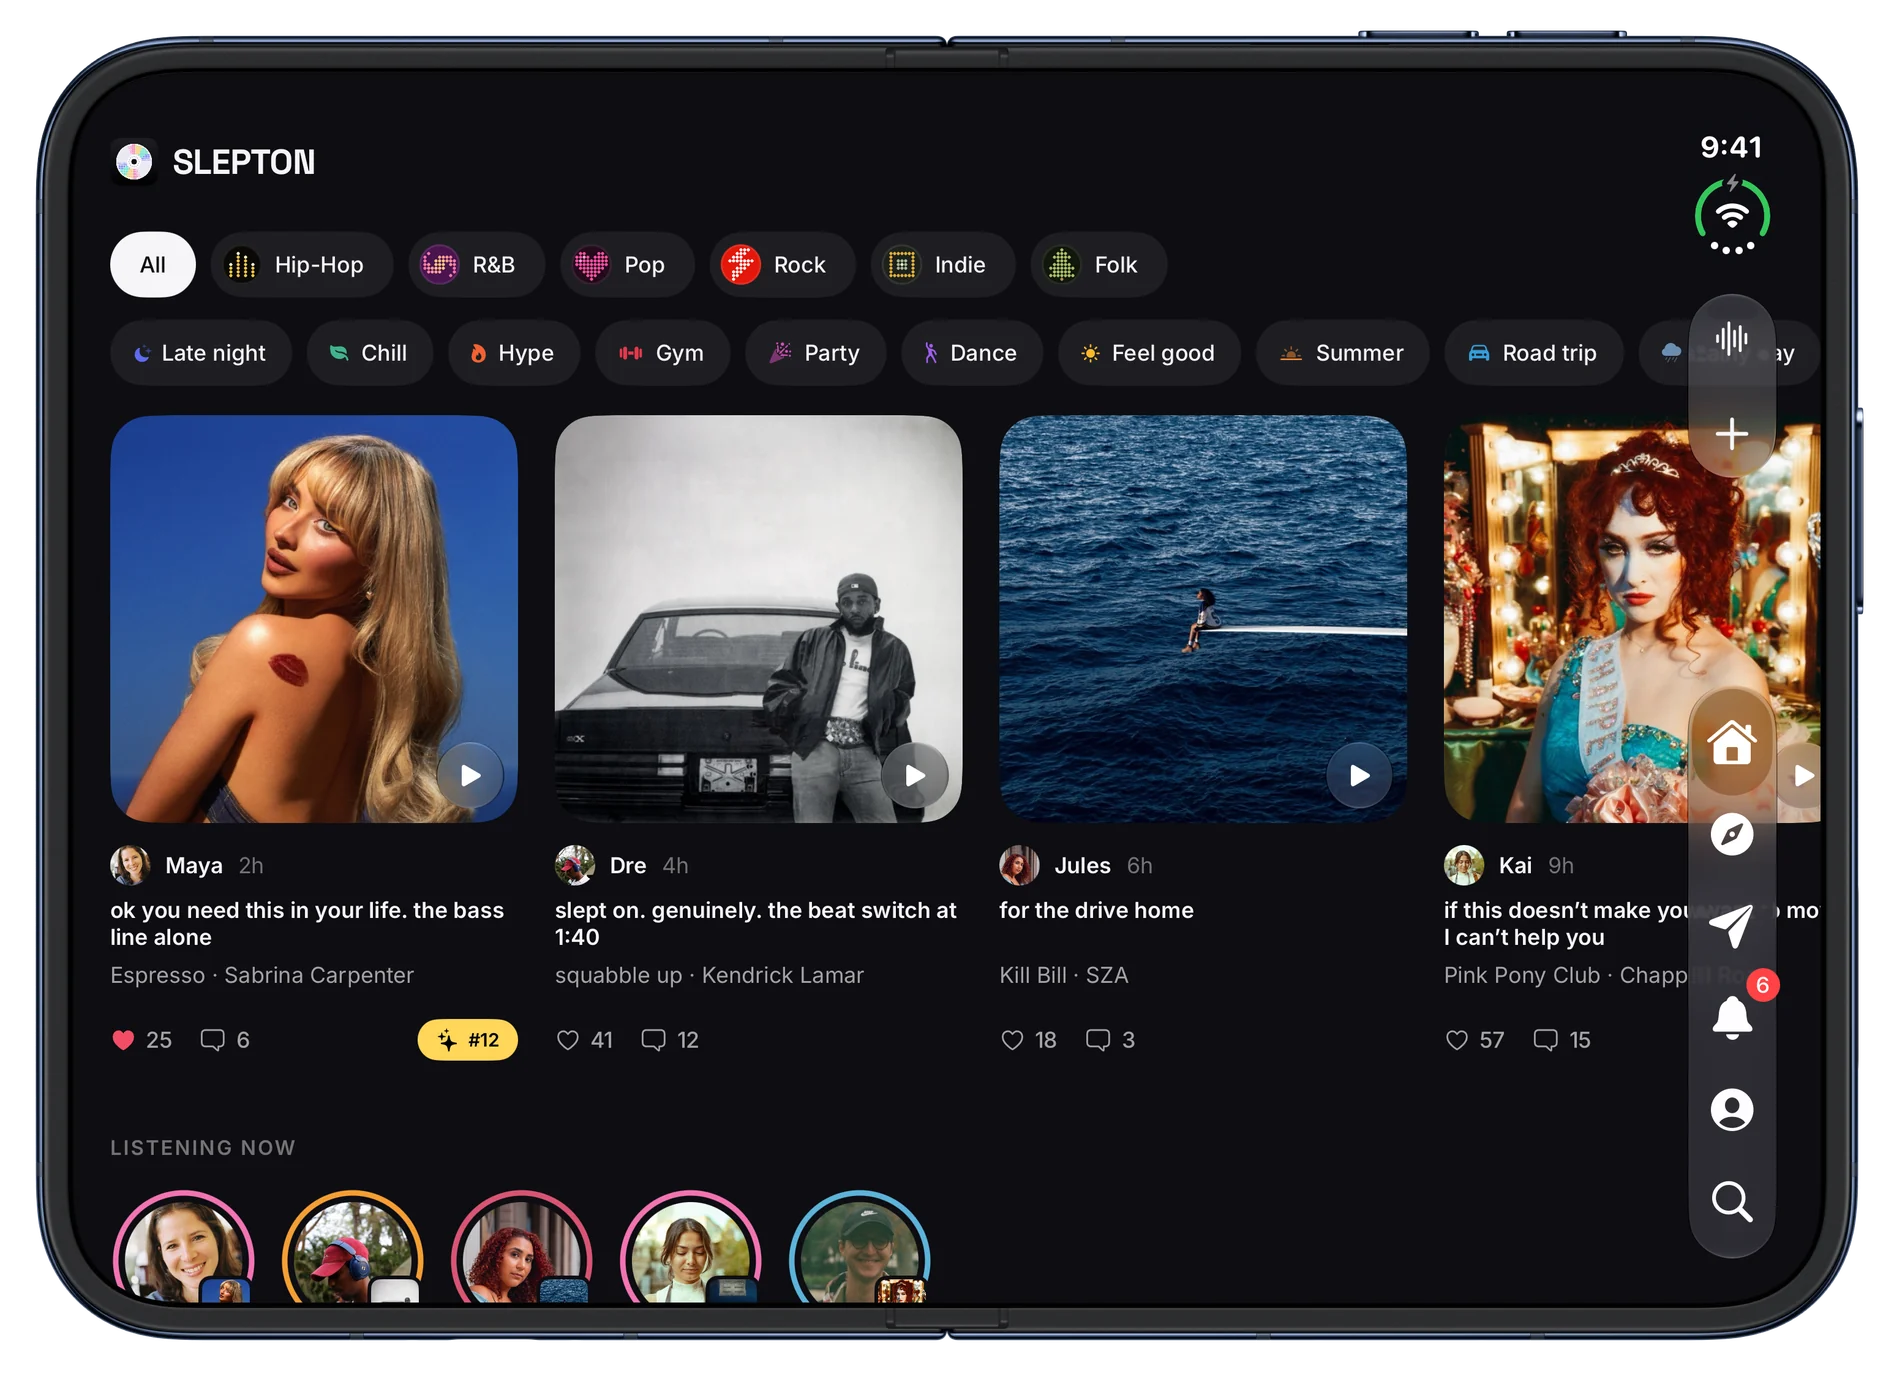Image resolution: width=1894 pixels, height=1376 pixels.
Task: Play Espresso on Maya's card
Action: click(470, 775)
